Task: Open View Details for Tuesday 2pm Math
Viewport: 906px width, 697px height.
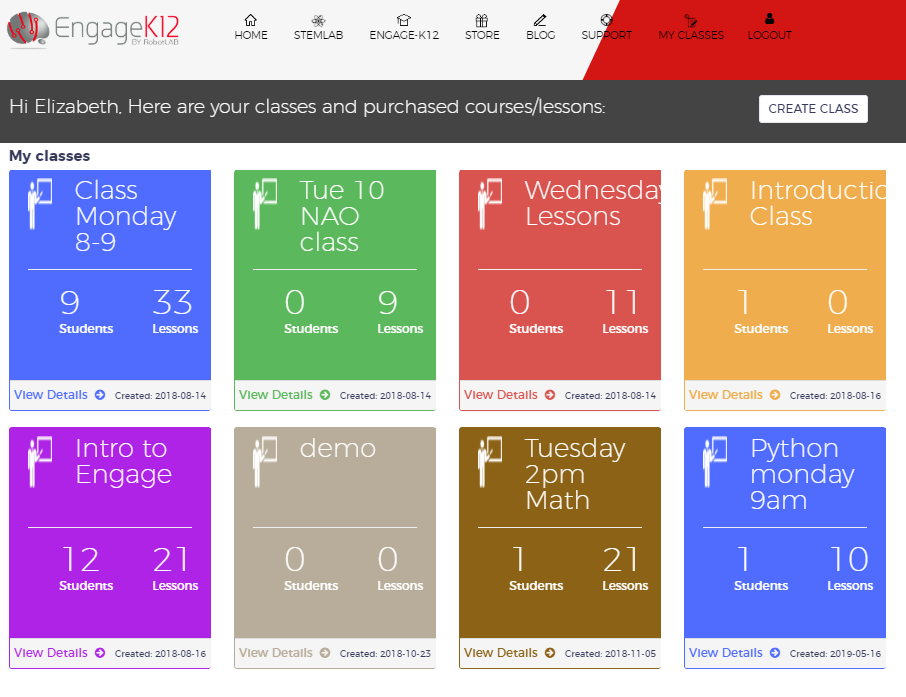Action: [x=509, y=653]
